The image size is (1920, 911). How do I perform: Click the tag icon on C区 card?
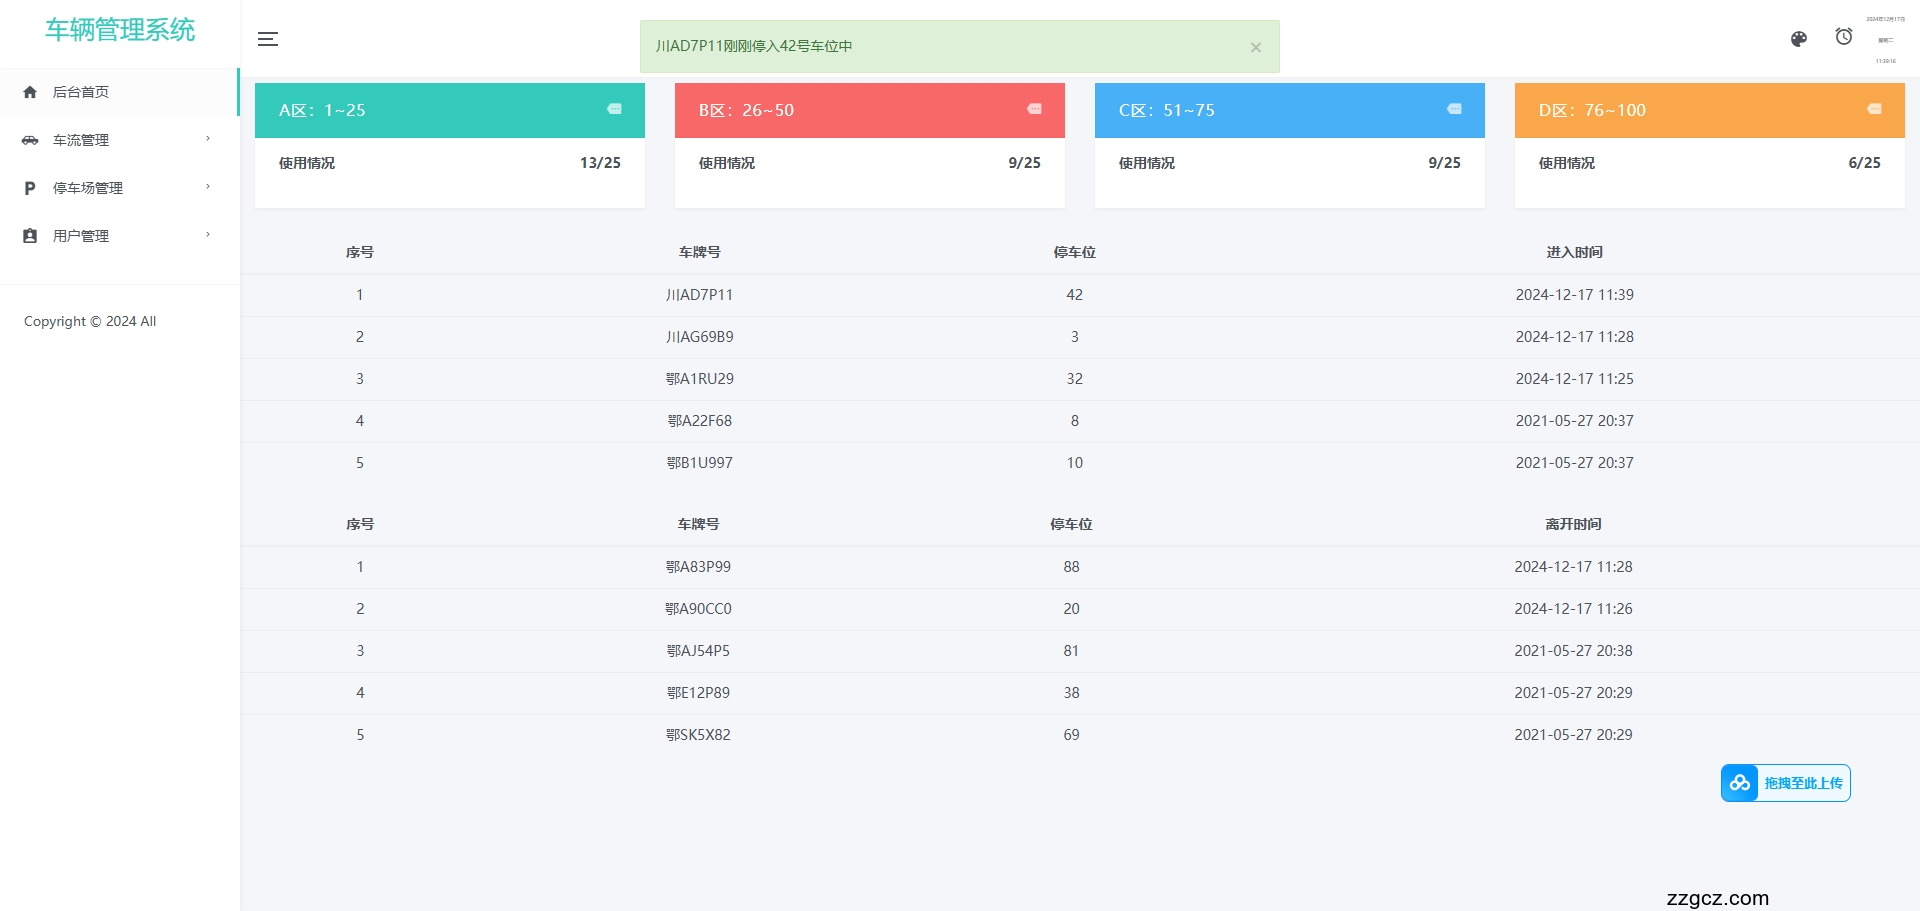1454,109
